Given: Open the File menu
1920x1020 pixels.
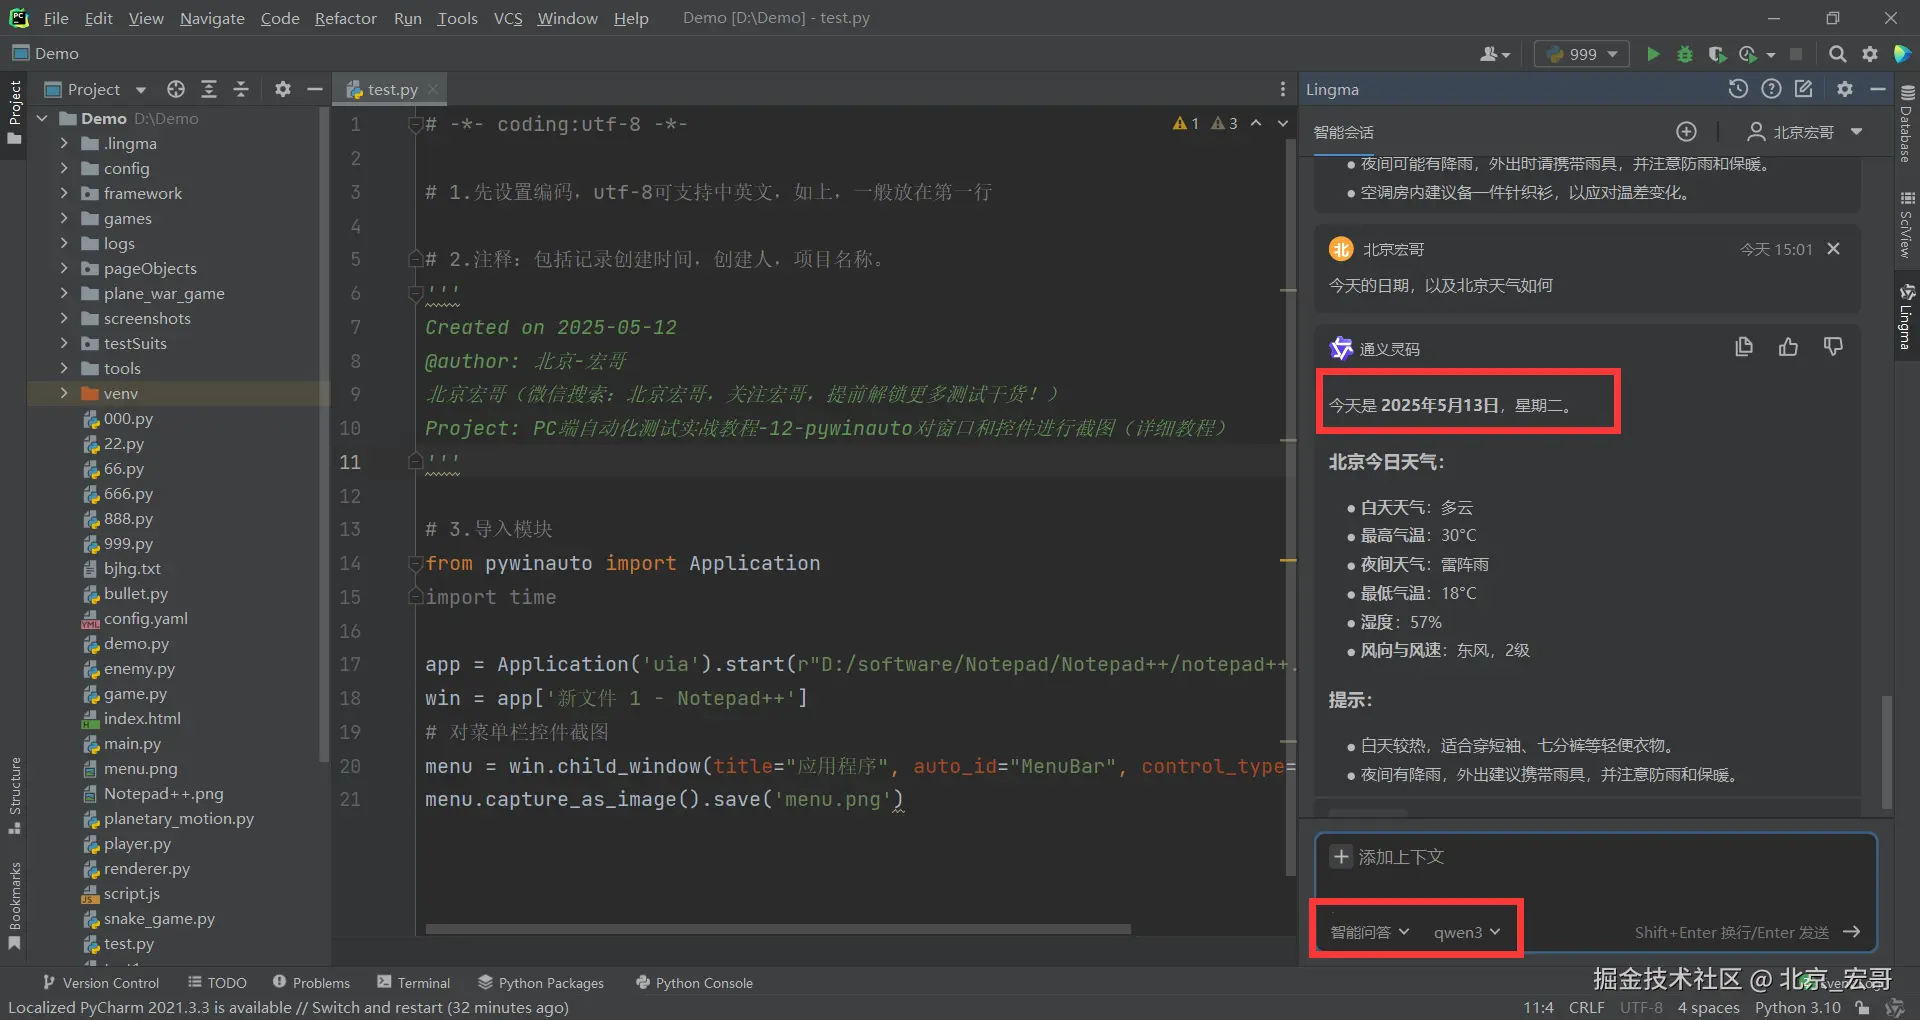Looking at the screenshot, I should click(x=56, y=18).
